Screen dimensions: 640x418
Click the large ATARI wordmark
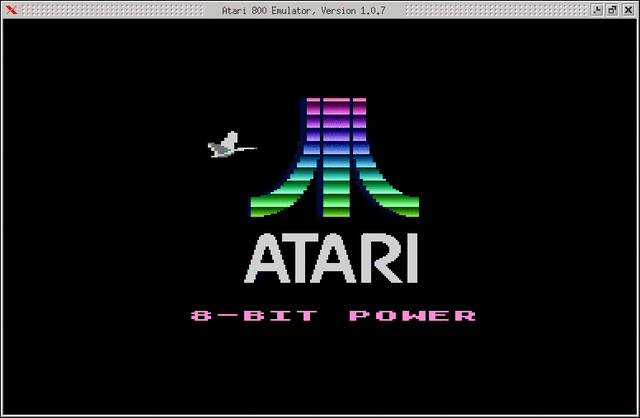[331, 258]
